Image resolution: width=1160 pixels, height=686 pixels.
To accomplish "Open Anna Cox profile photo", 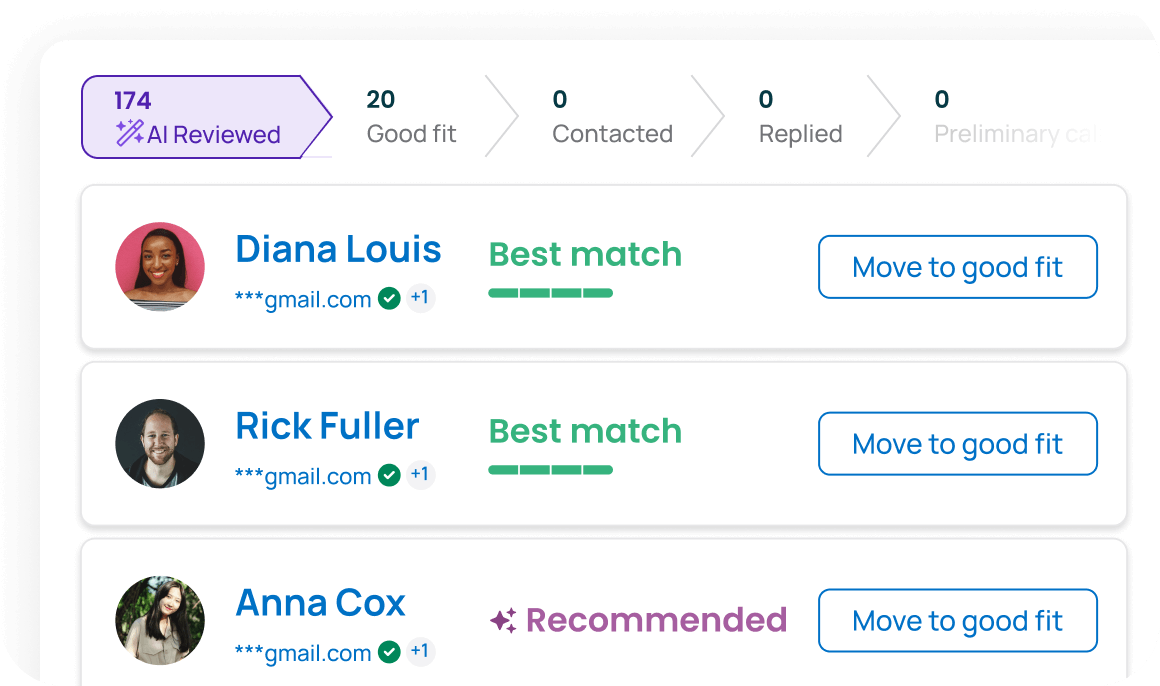I will tap(160, 621).
